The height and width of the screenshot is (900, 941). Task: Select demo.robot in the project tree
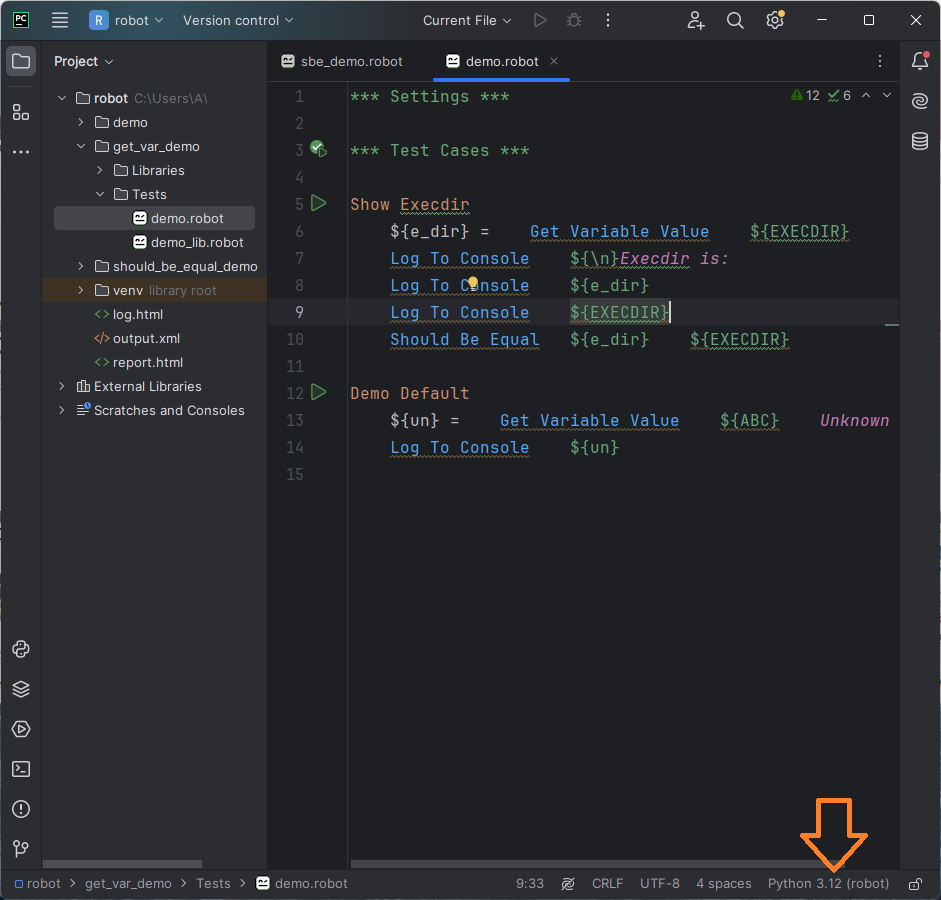(154, 218)
